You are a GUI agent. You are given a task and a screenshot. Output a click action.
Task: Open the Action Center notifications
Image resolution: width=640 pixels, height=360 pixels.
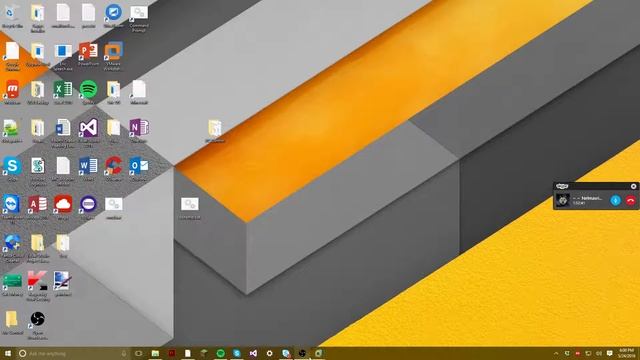(609, 353)
